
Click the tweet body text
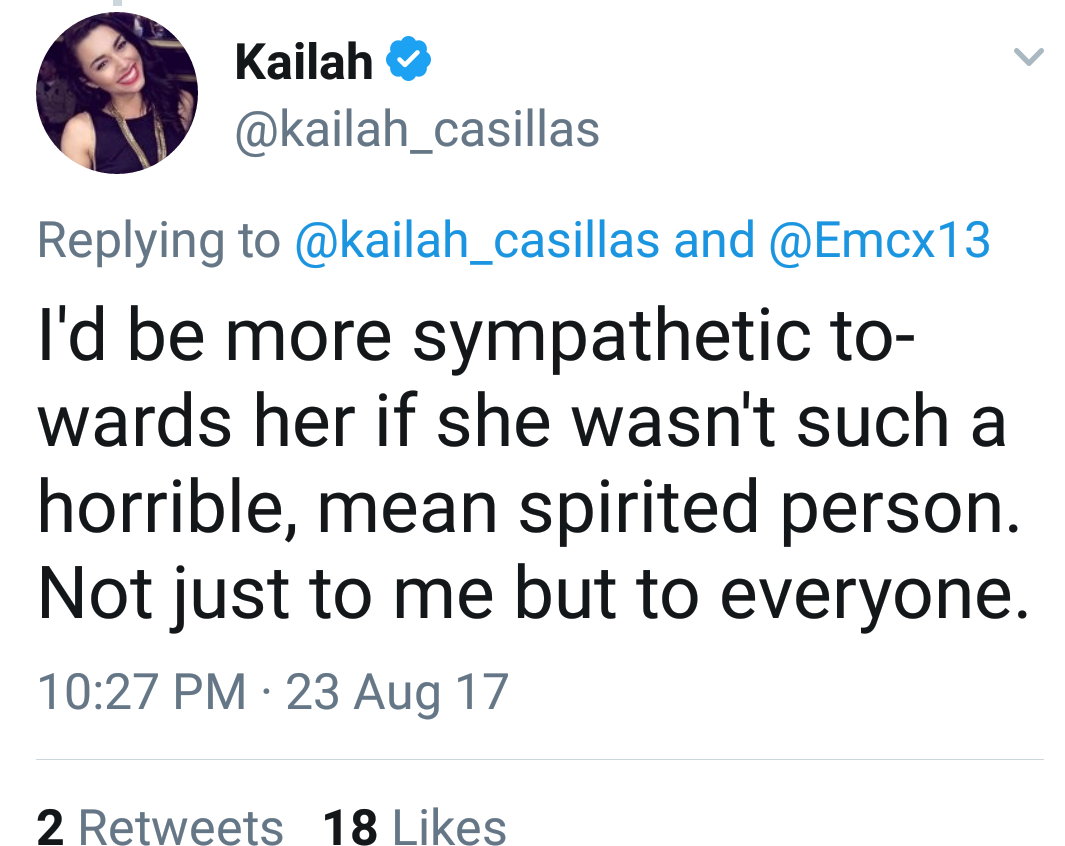pyautogui.click(x=533, y=466)
